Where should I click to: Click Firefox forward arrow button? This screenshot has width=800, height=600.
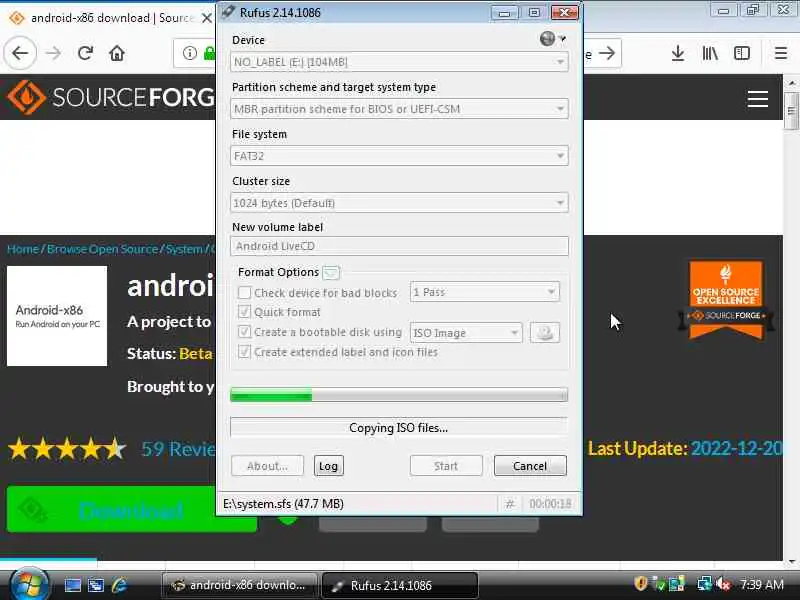tap(53, 53)
